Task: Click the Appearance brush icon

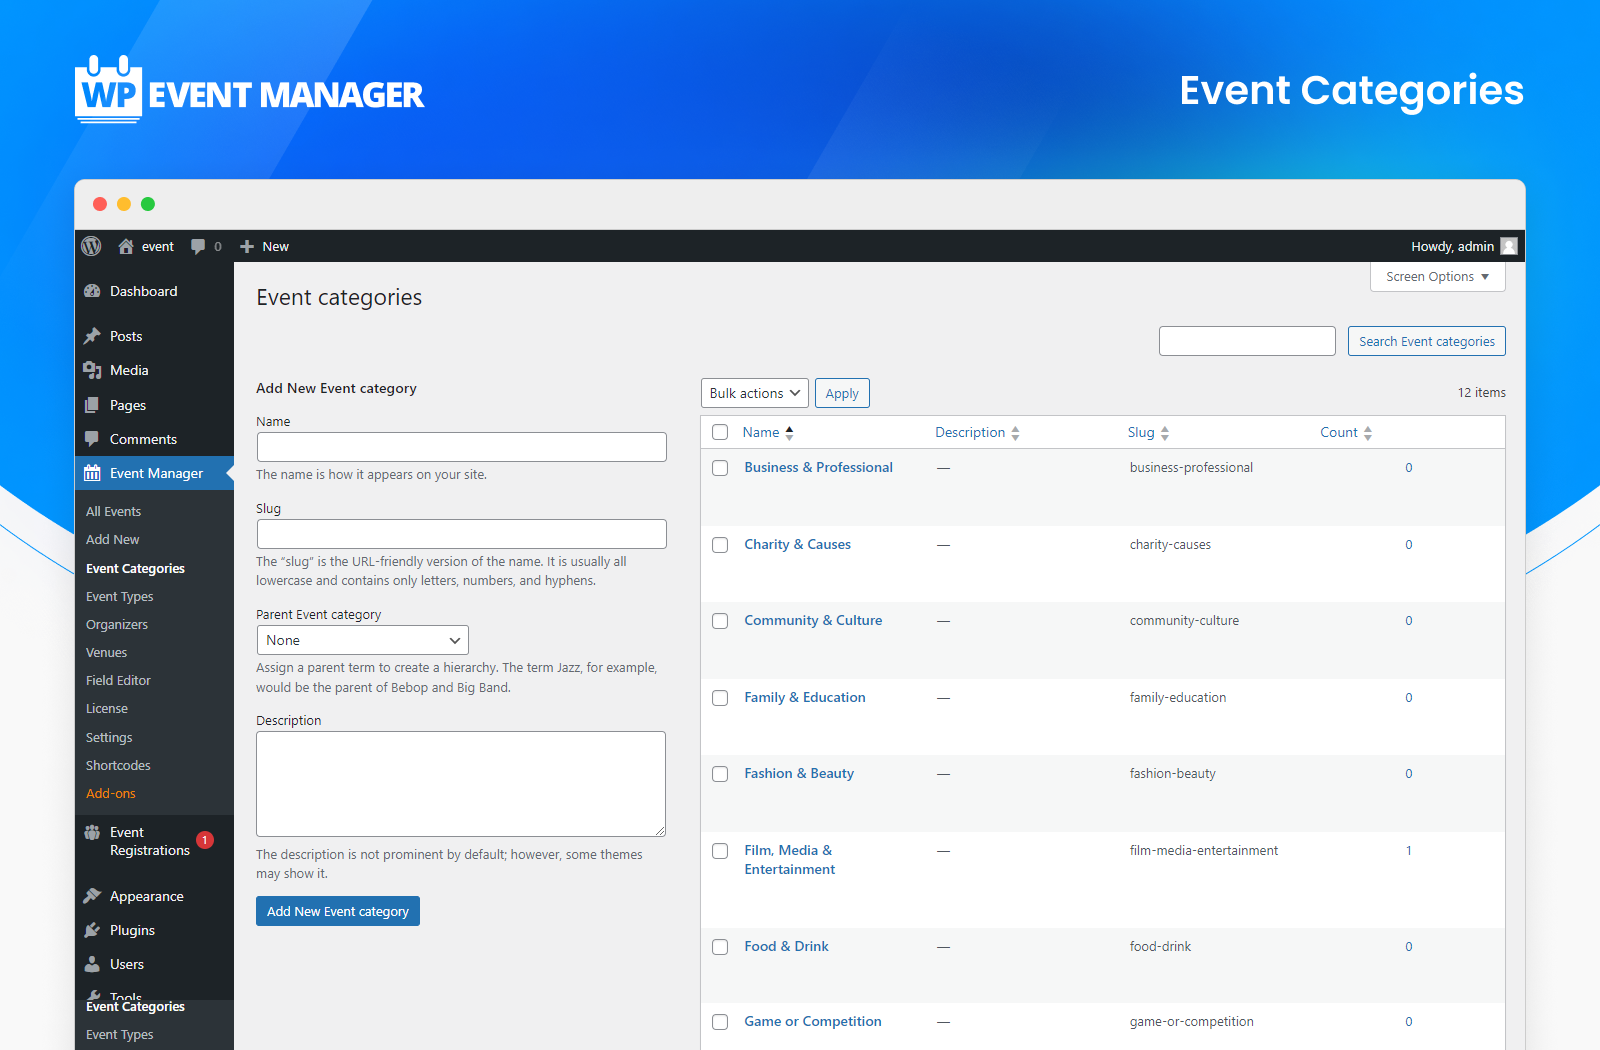Action: [92, 896]
